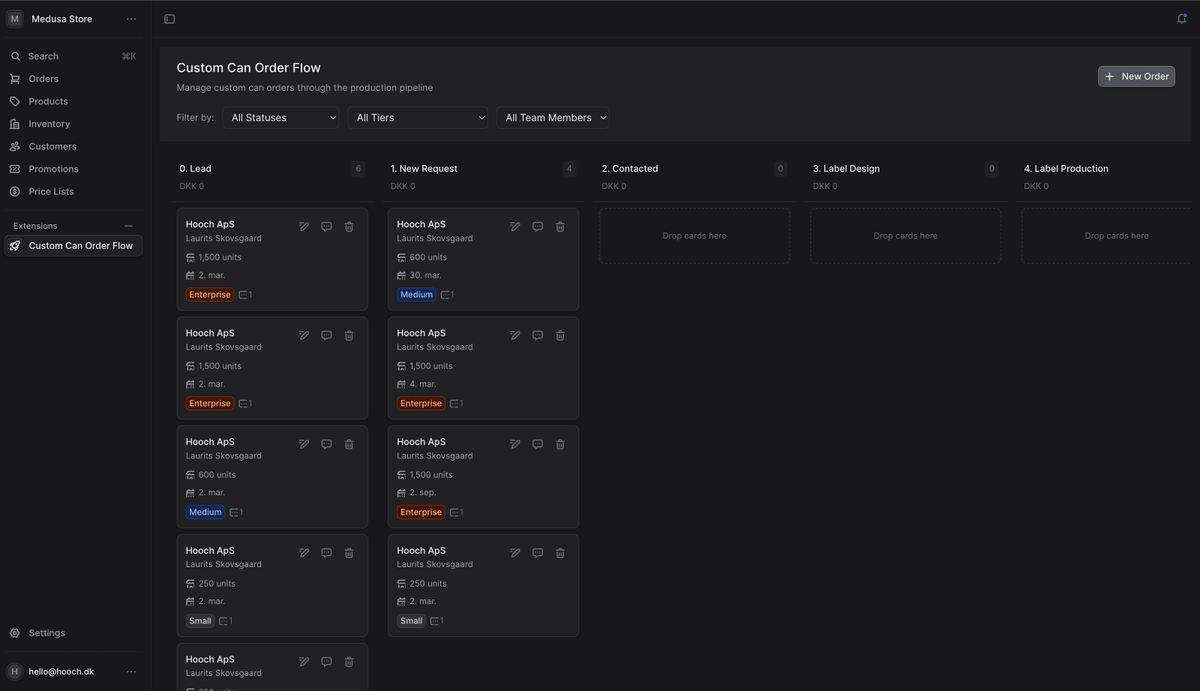1200x691 pixels.
Task: Click the Search field in the sidebar
Action: click(x=72, y=56)
